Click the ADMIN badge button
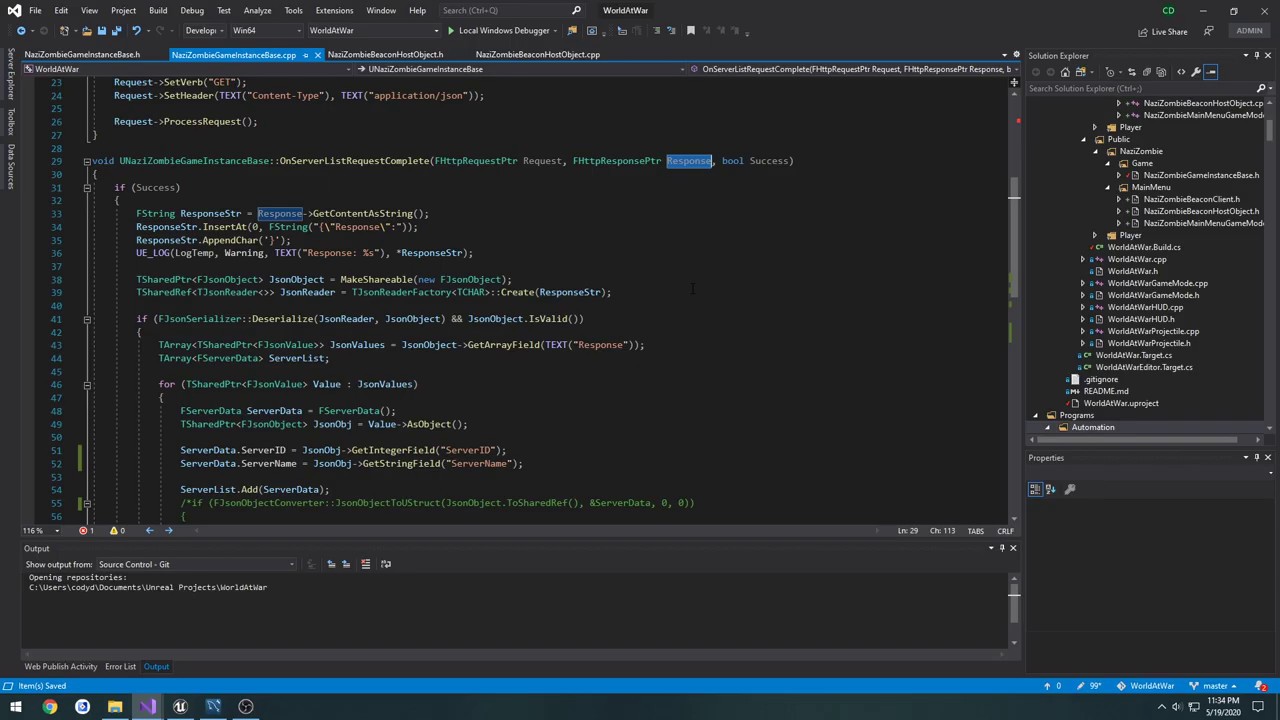This screenshot has width=1280, height=720. [1249, 31]
